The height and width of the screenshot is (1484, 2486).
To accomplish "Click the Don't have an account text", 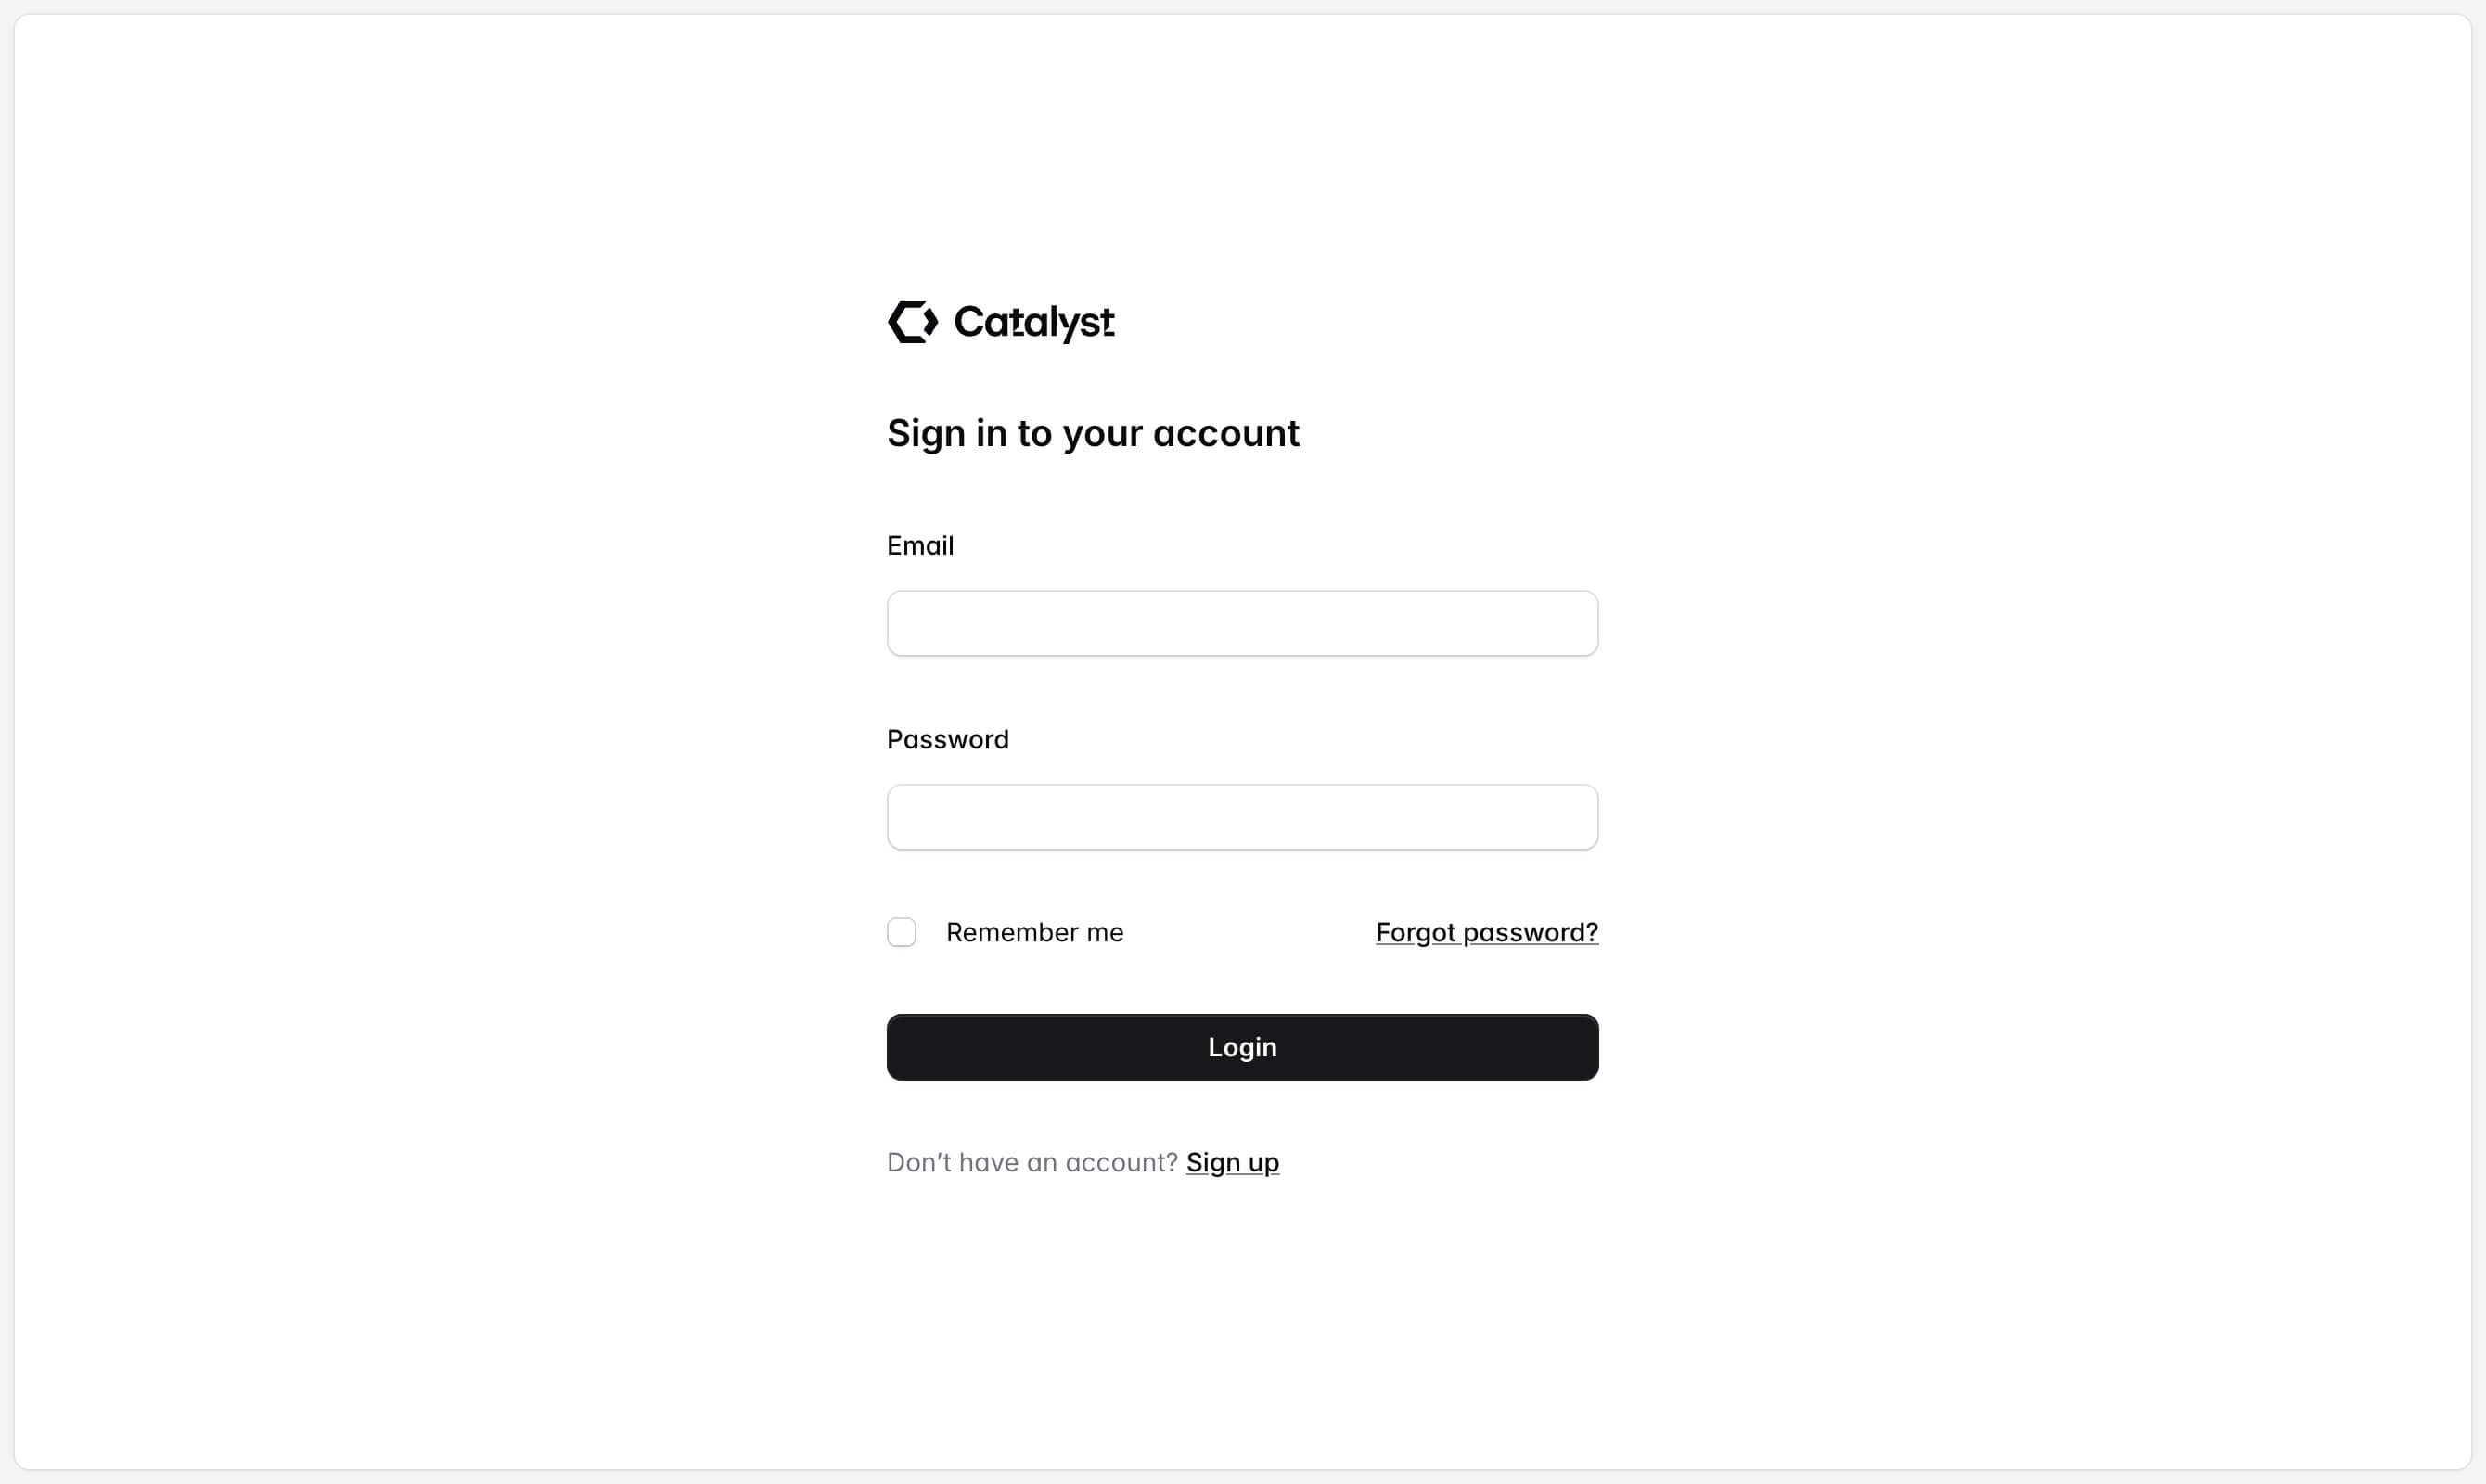I will tap(1031, 1161).
